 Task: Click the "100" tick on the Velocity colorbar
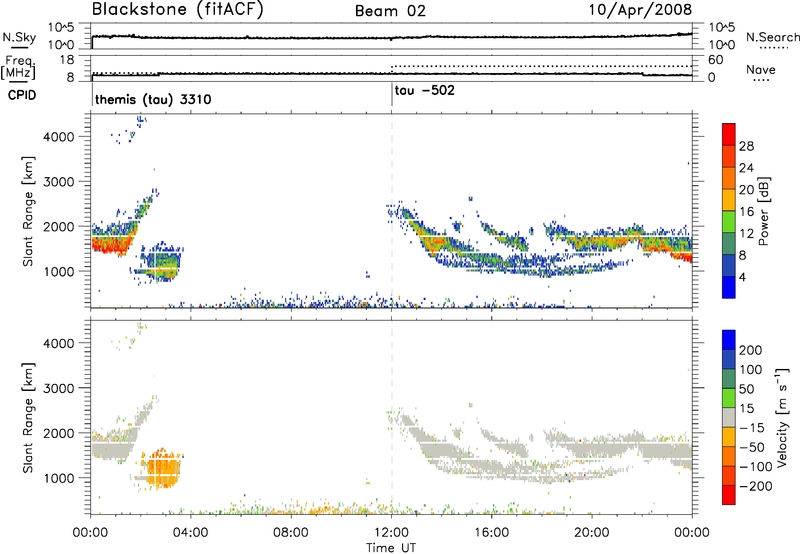pos(750,369)
